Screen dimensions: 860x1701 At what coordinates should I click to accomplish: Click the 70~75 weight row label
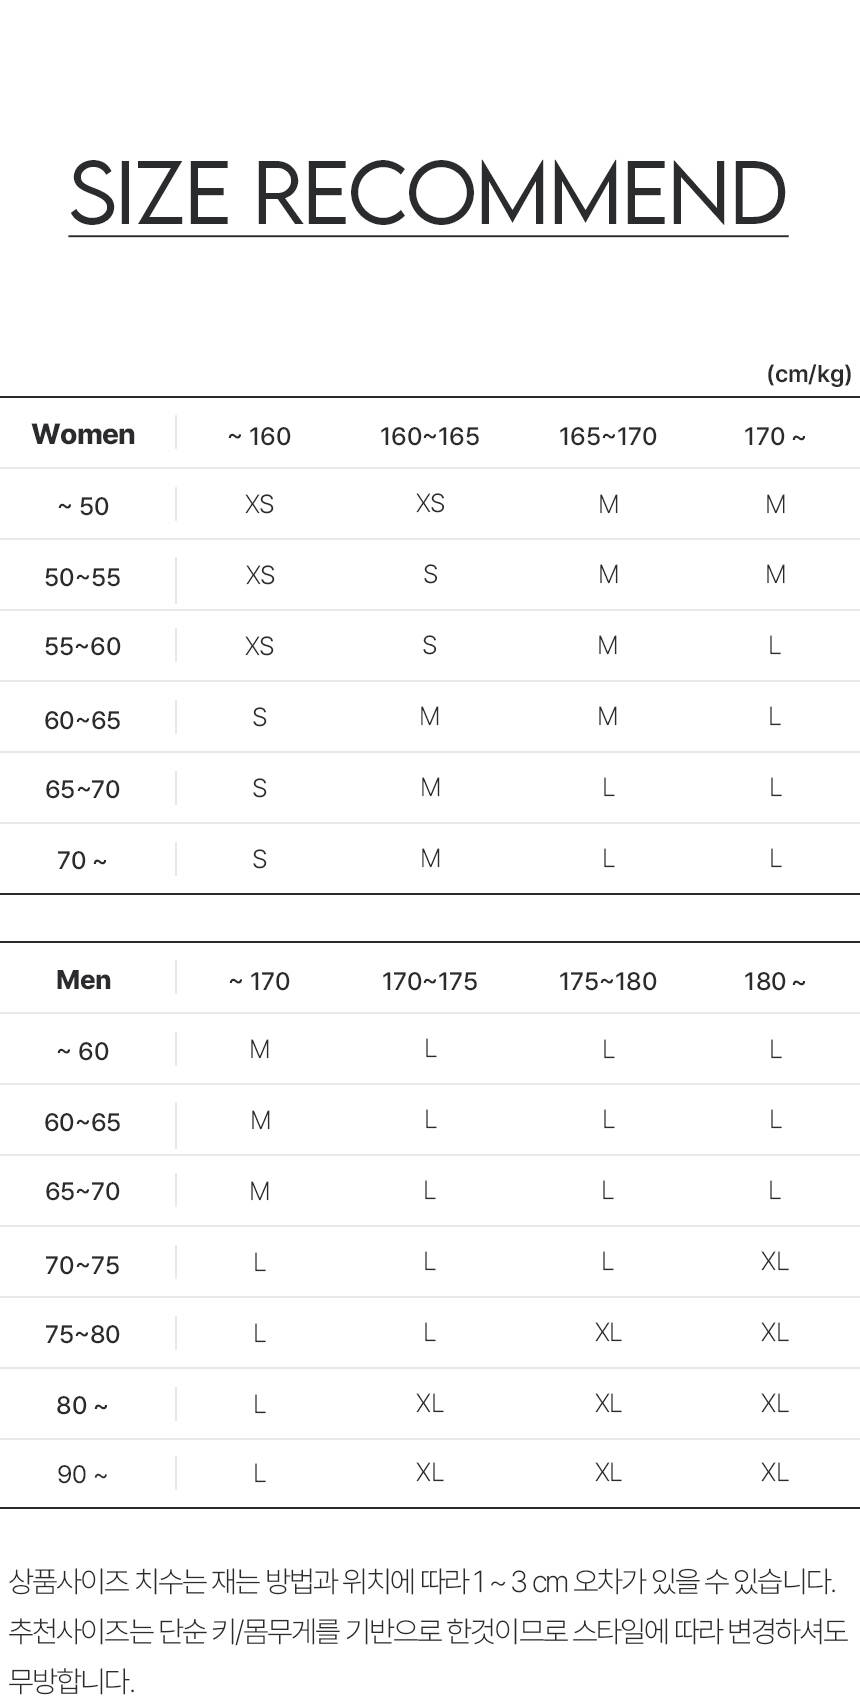pos(83,1265)
